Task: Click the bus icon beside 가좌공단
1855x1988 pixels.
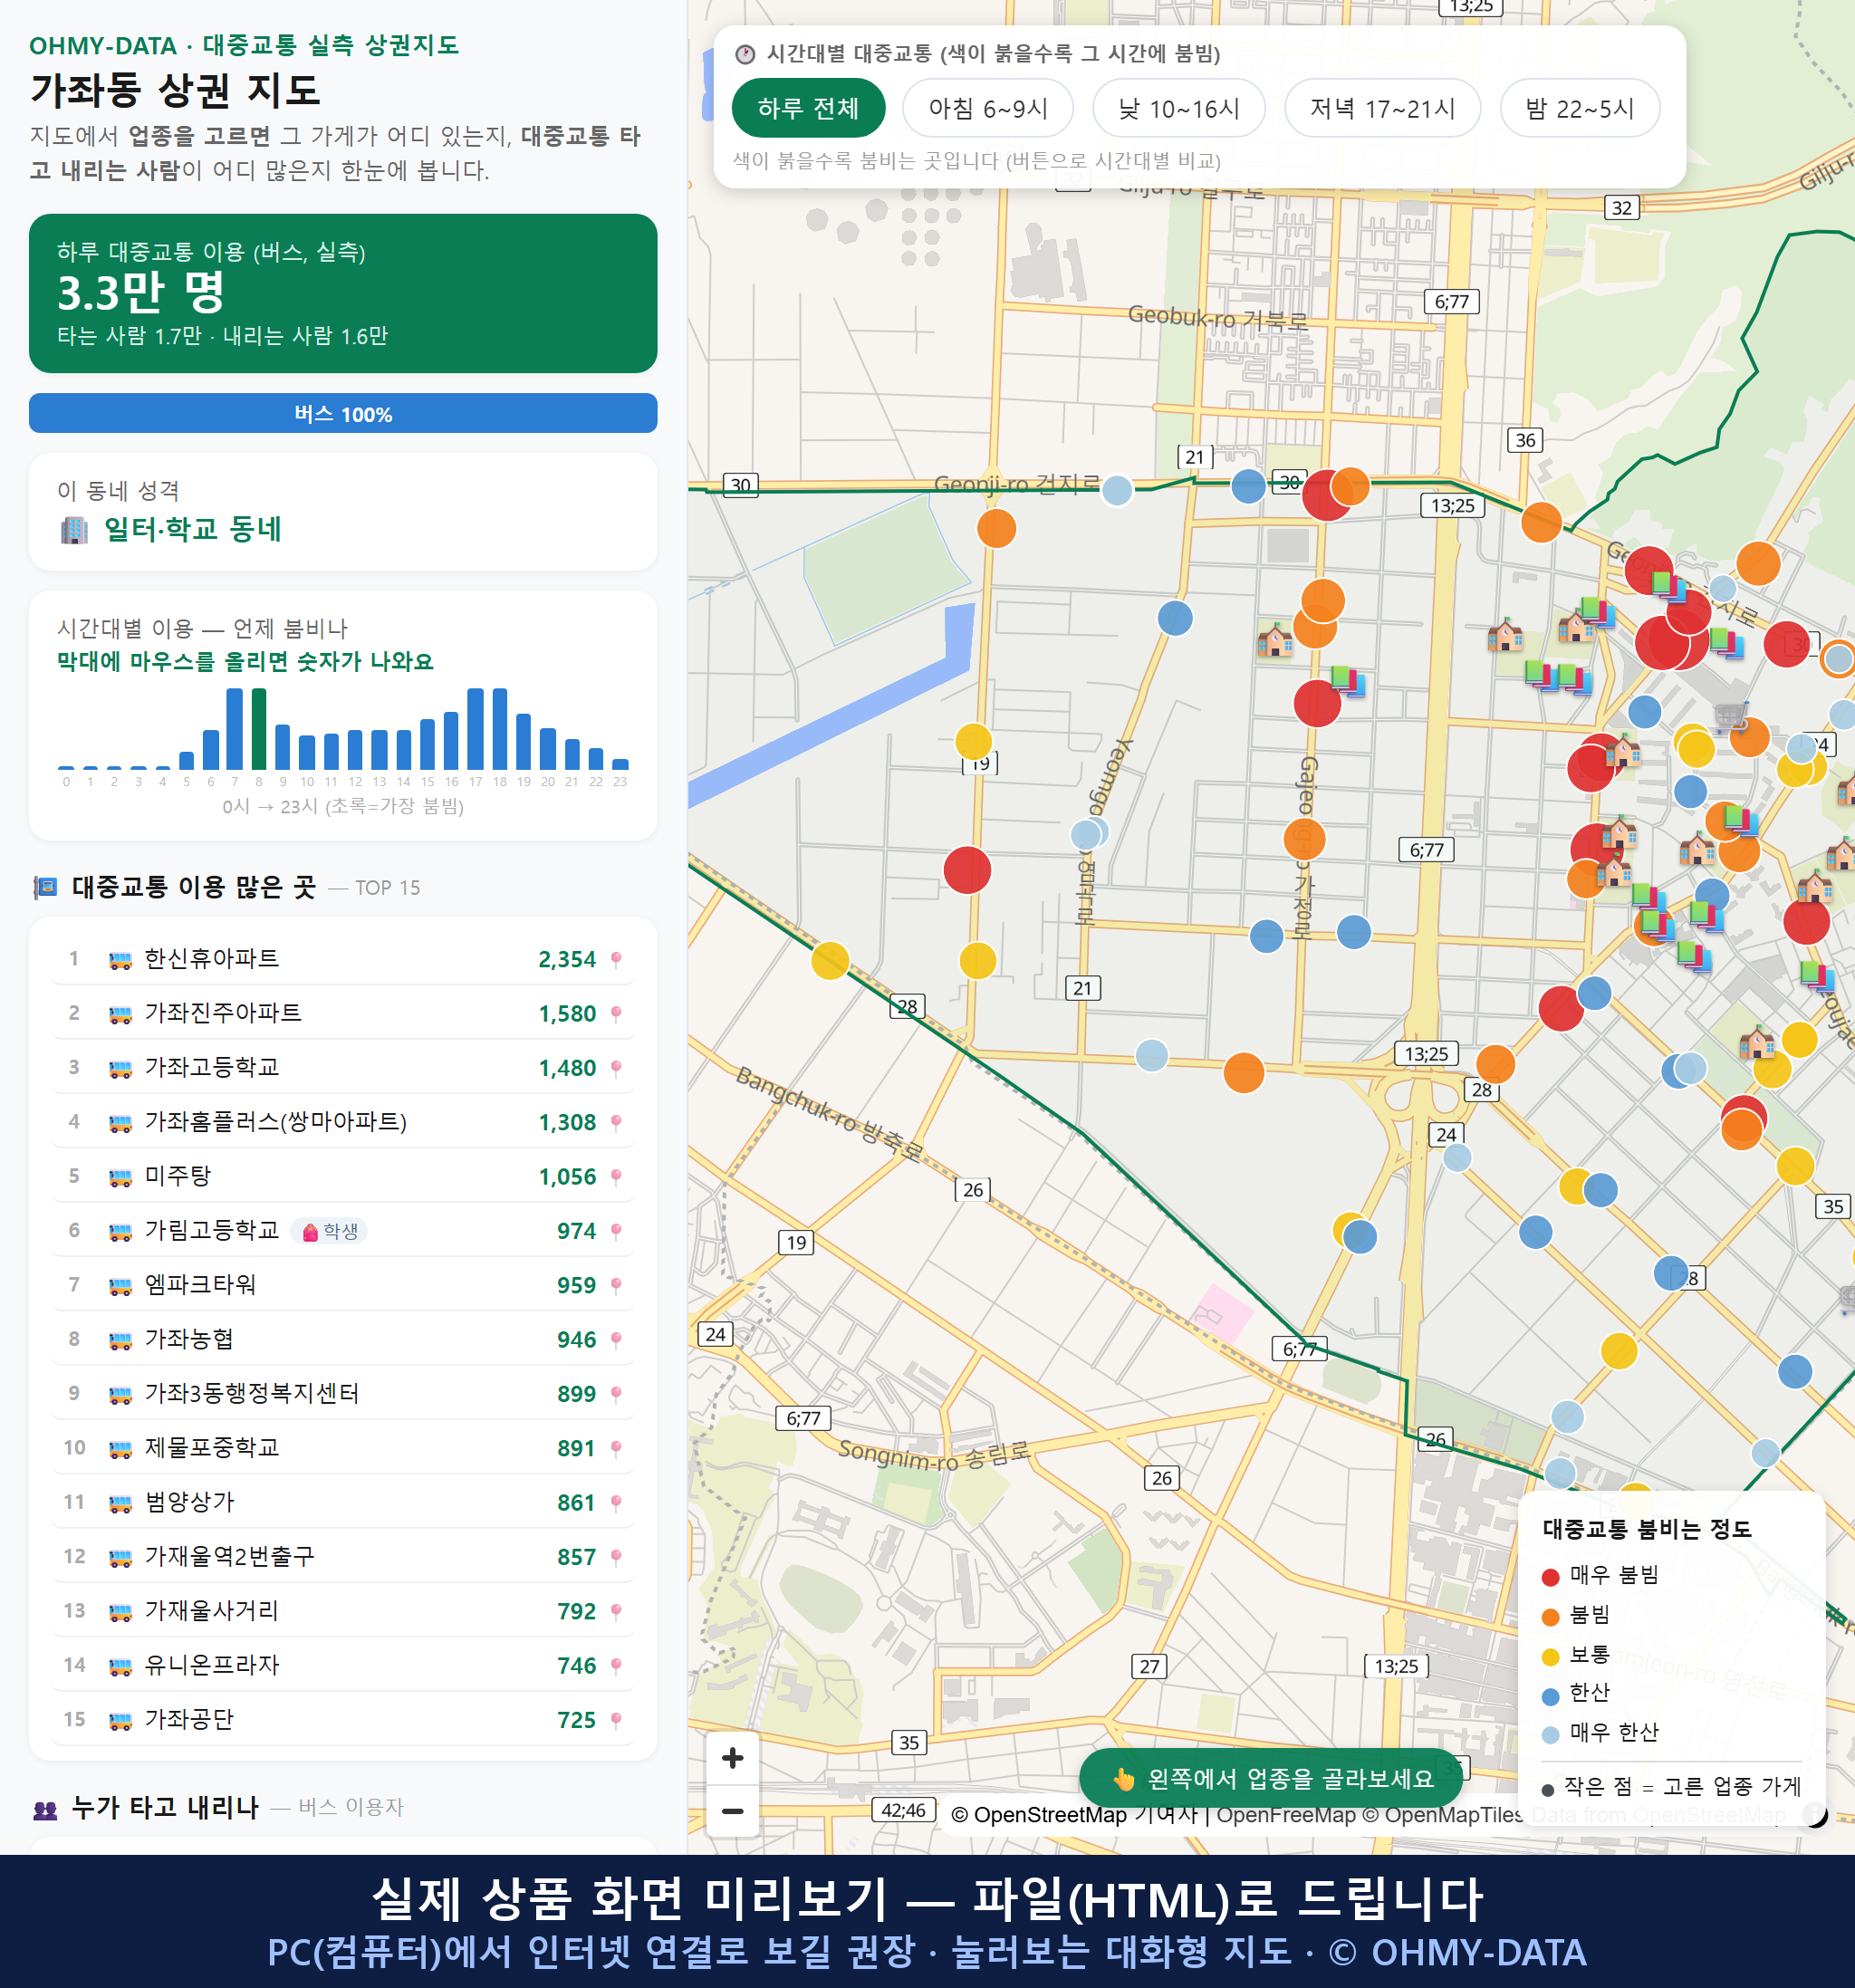Action: [x=120, y=1721]
